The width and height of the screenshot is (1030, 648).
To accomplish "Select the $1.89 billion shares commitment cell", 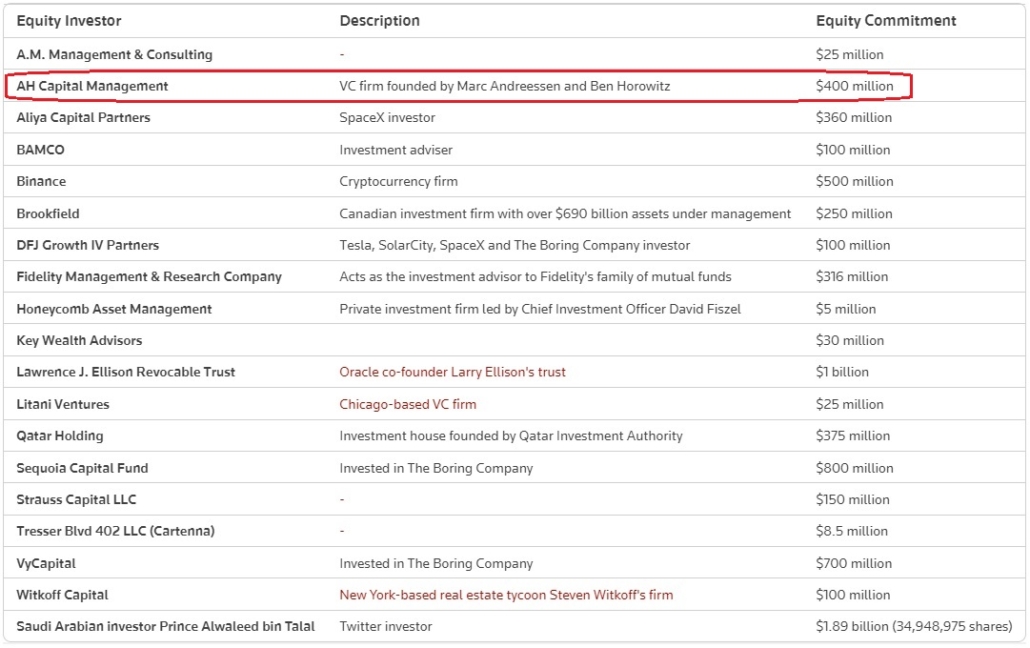I will 913,626.
